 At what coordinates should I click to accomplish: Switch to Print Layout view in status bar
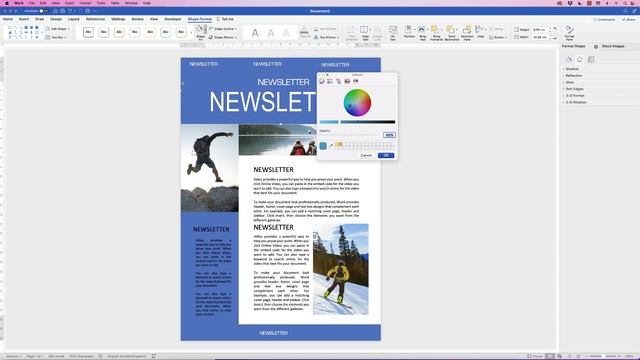pos(550,356)
